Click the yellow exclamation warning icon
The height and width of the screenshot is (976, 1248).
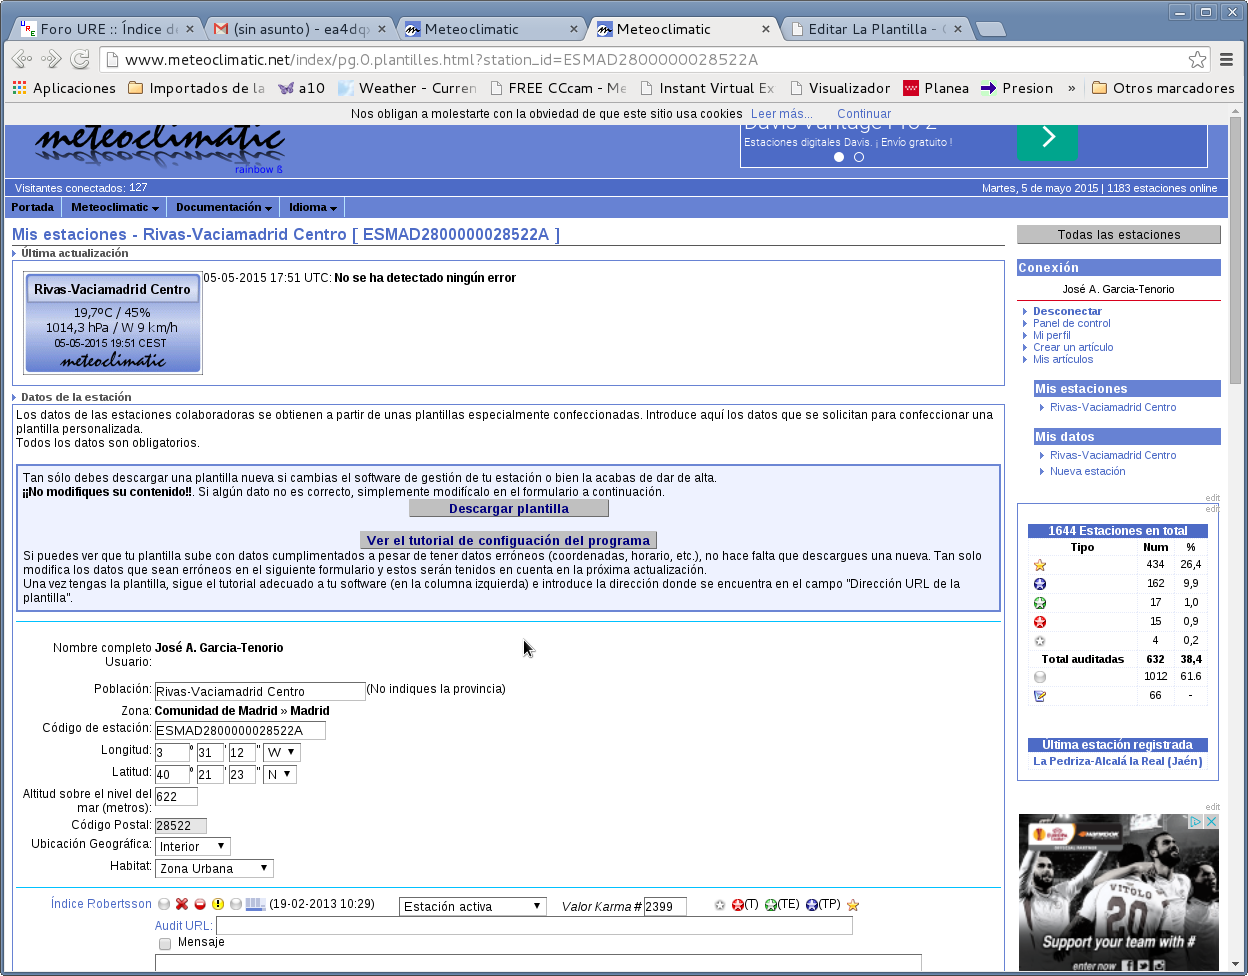tap(218, 904)
